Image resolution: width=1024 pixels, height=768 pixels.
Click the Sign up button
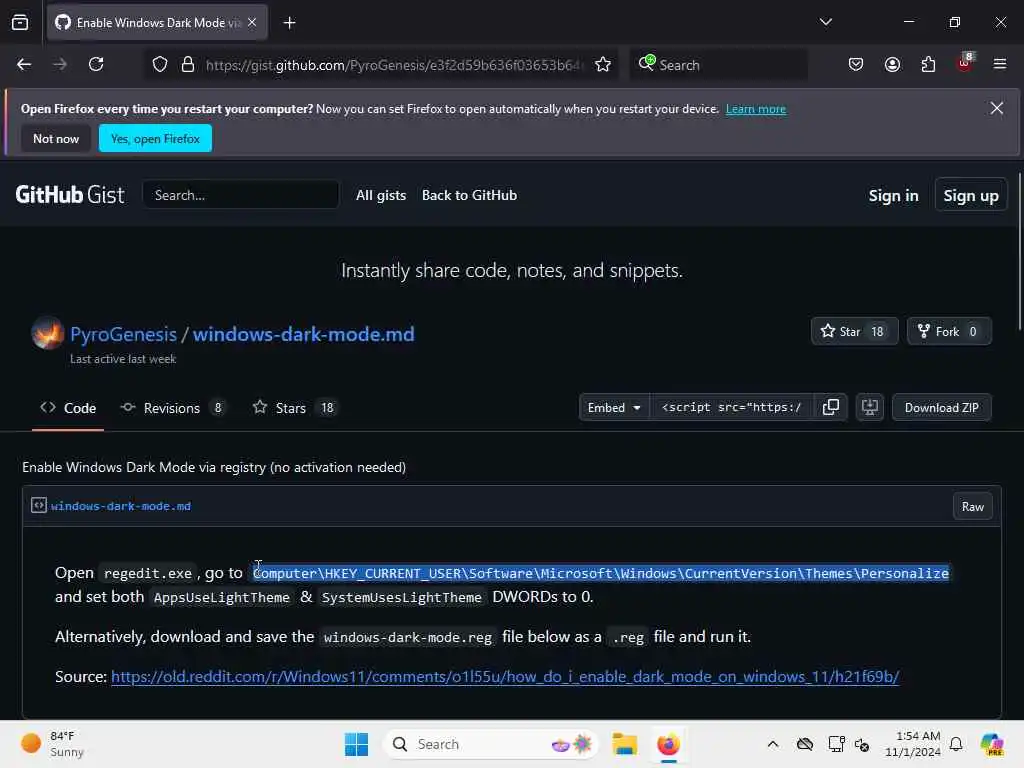(x=970, y=195)
